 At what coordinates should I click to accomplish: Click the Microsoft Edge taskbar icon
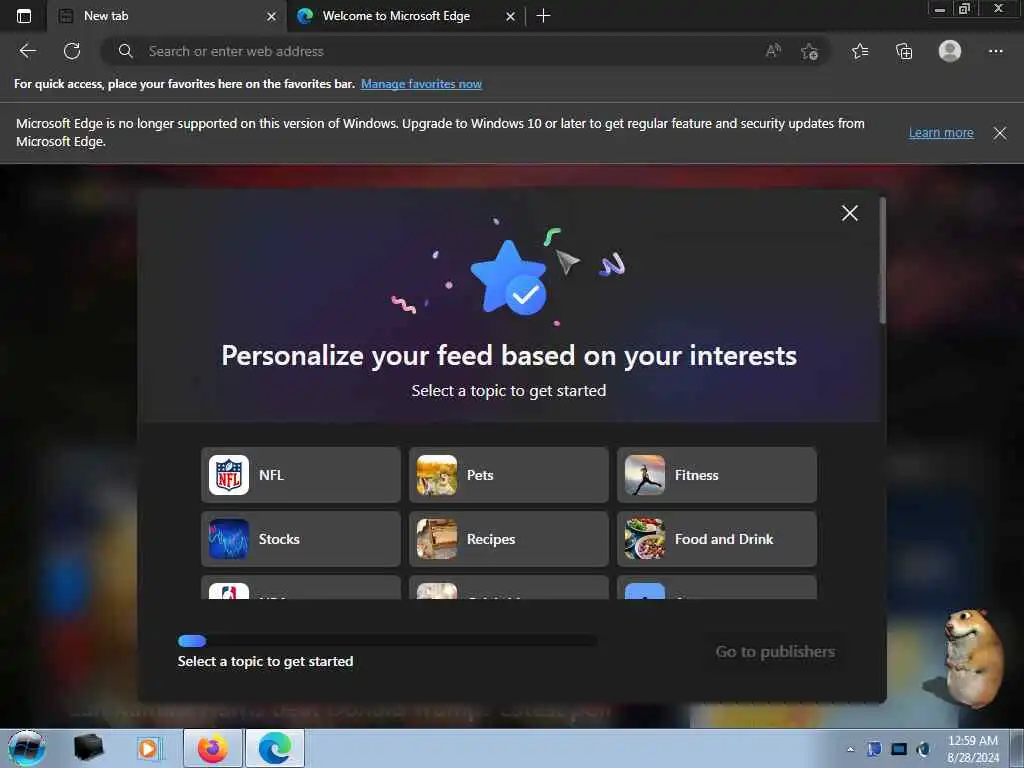click(275, 748)
